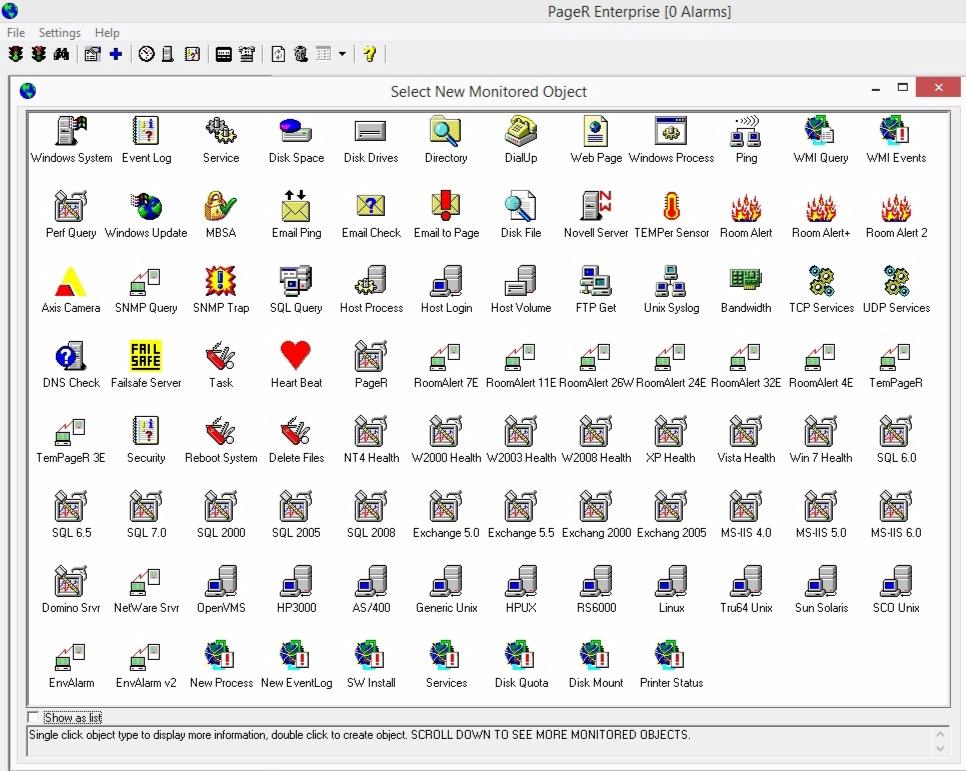Click the clock icon in the toolbar
Image resolution: width=966 pixels, height=771 pixels.
(x=146, y=54)
